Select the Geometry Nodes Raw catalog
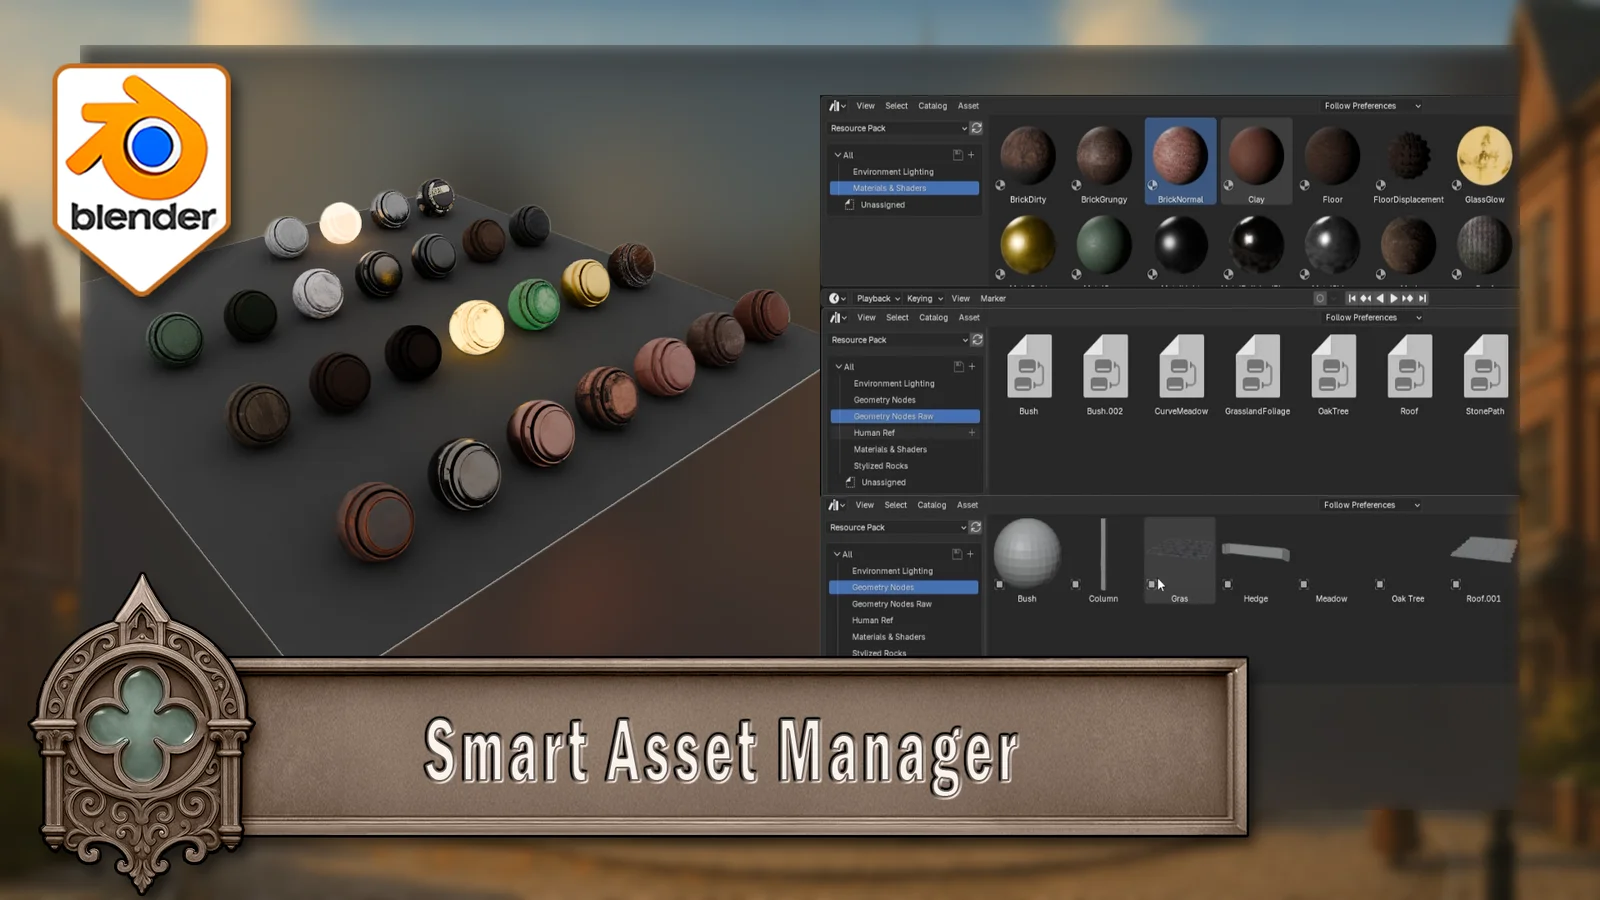Screen dimensions: 1600x900 [904, 416]
